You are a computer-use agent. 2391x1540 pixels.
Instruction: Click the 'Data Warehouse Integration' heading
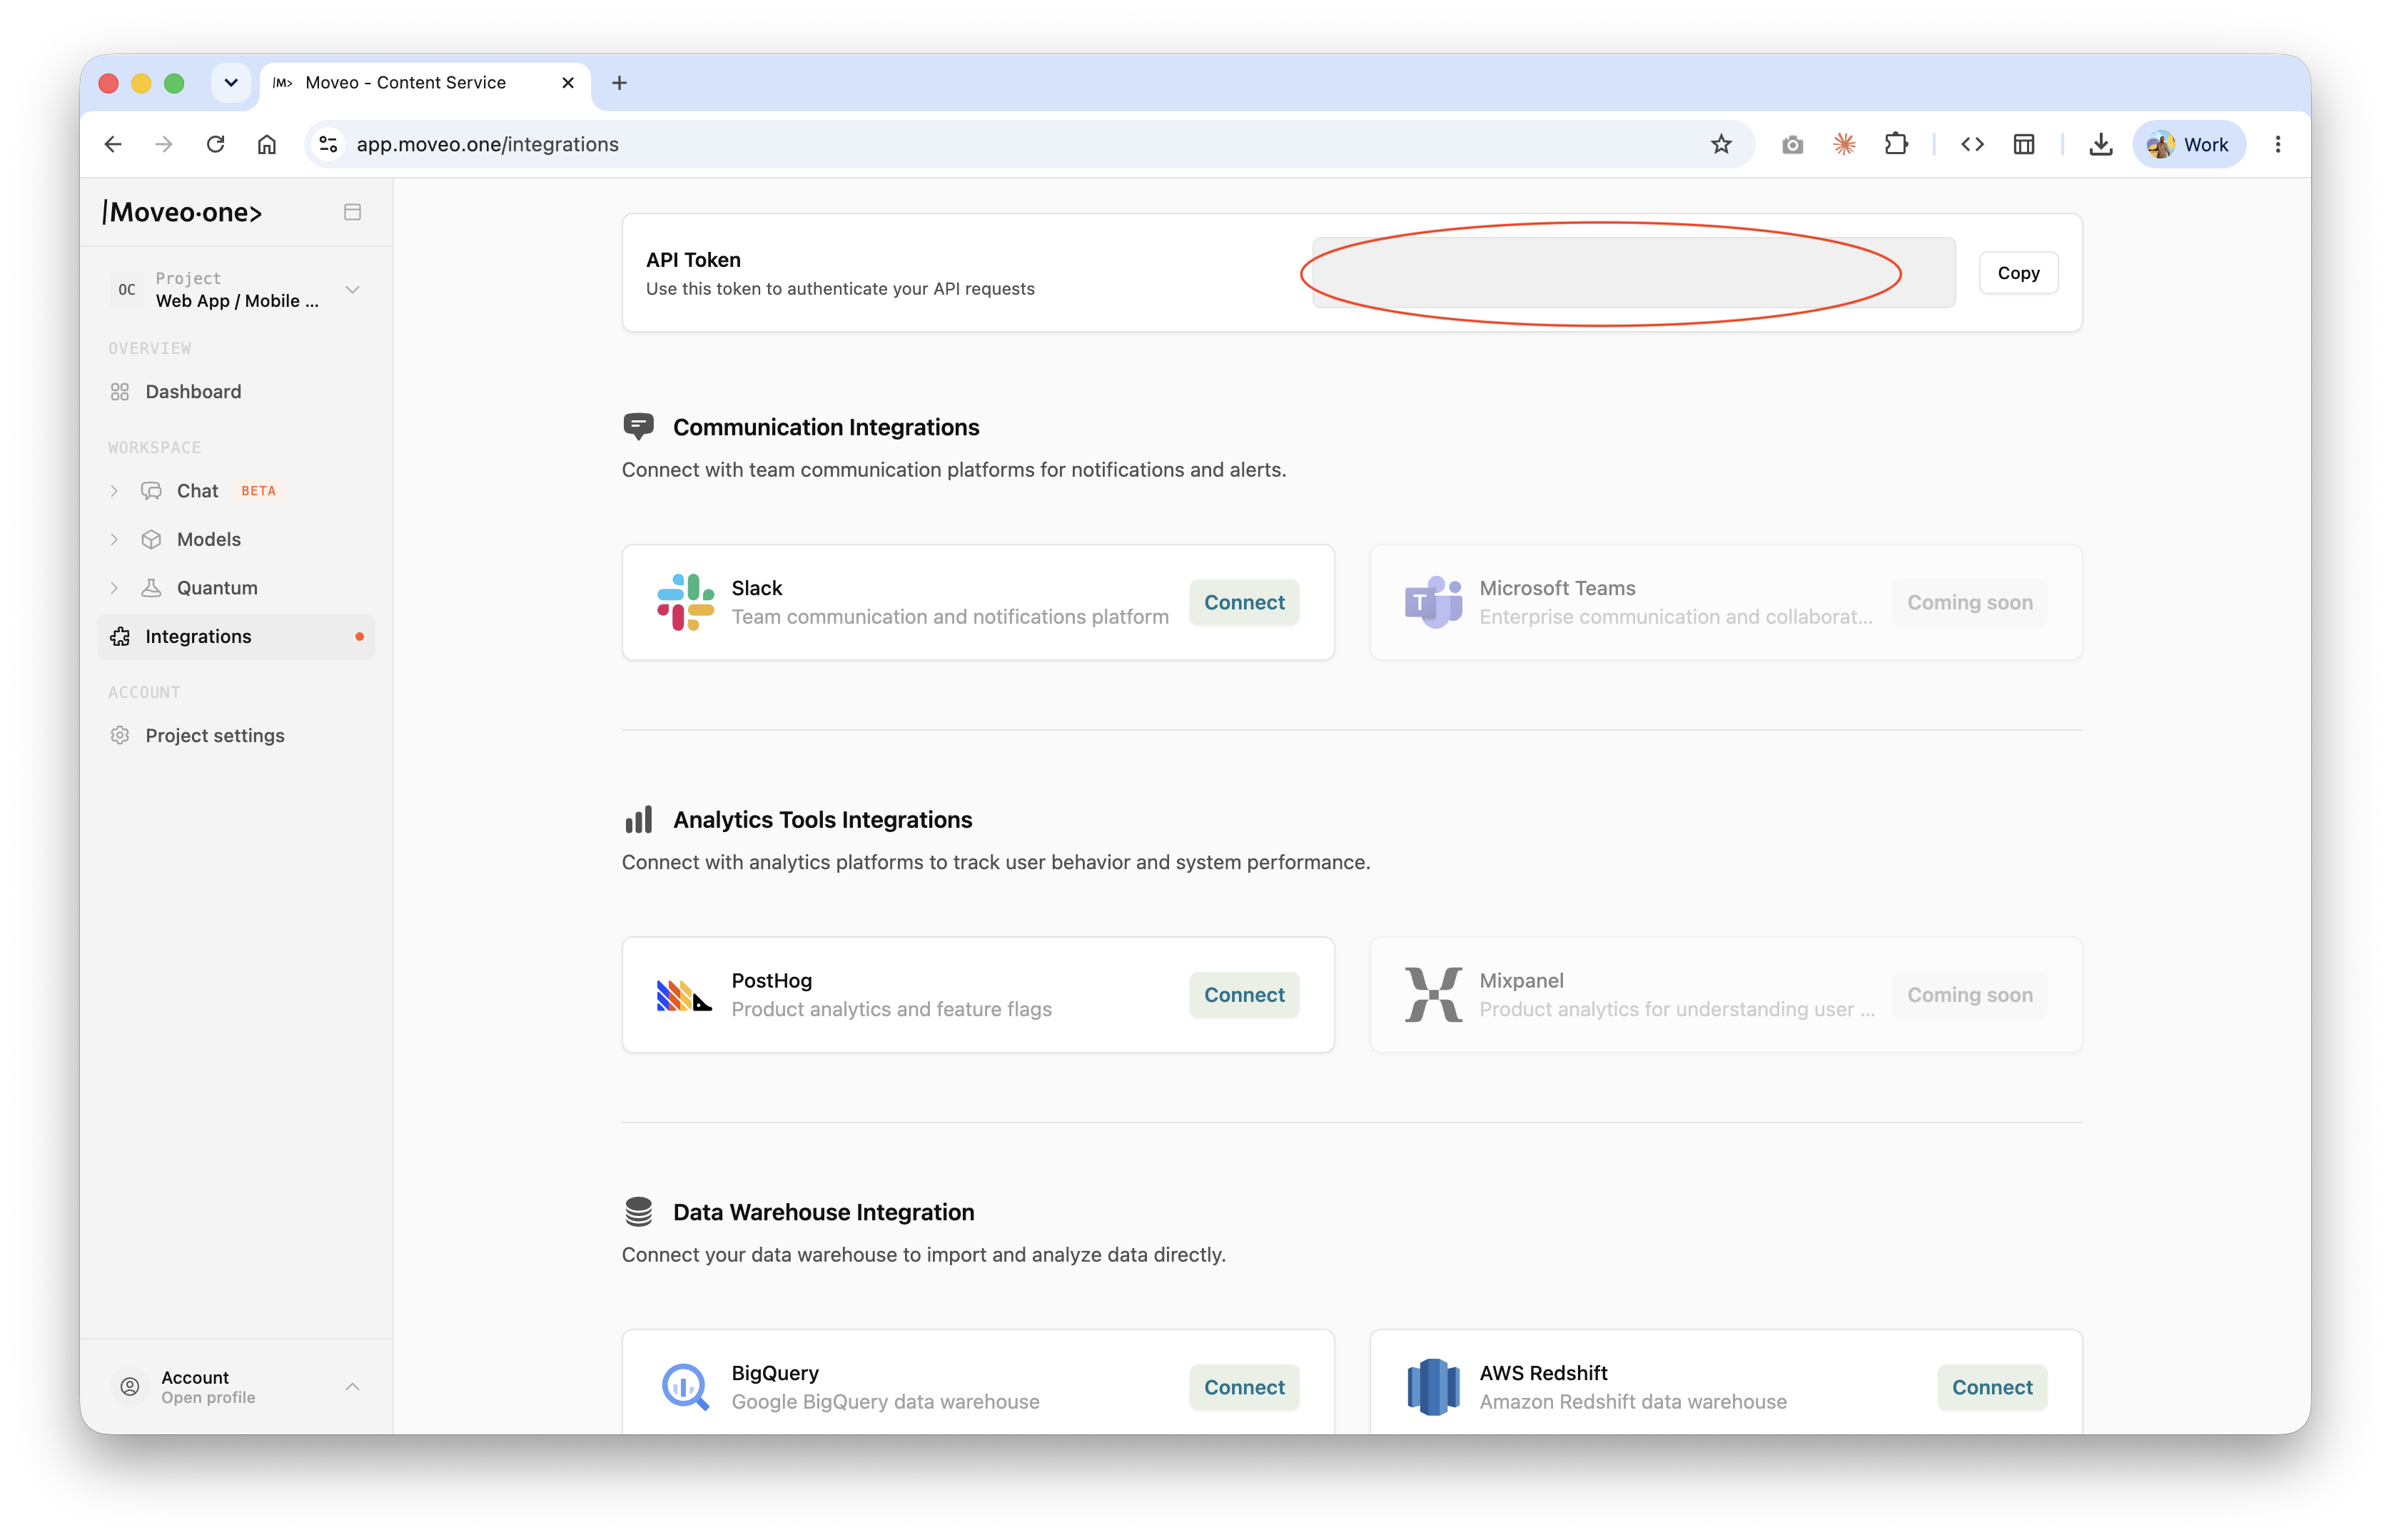[823, 1212]
